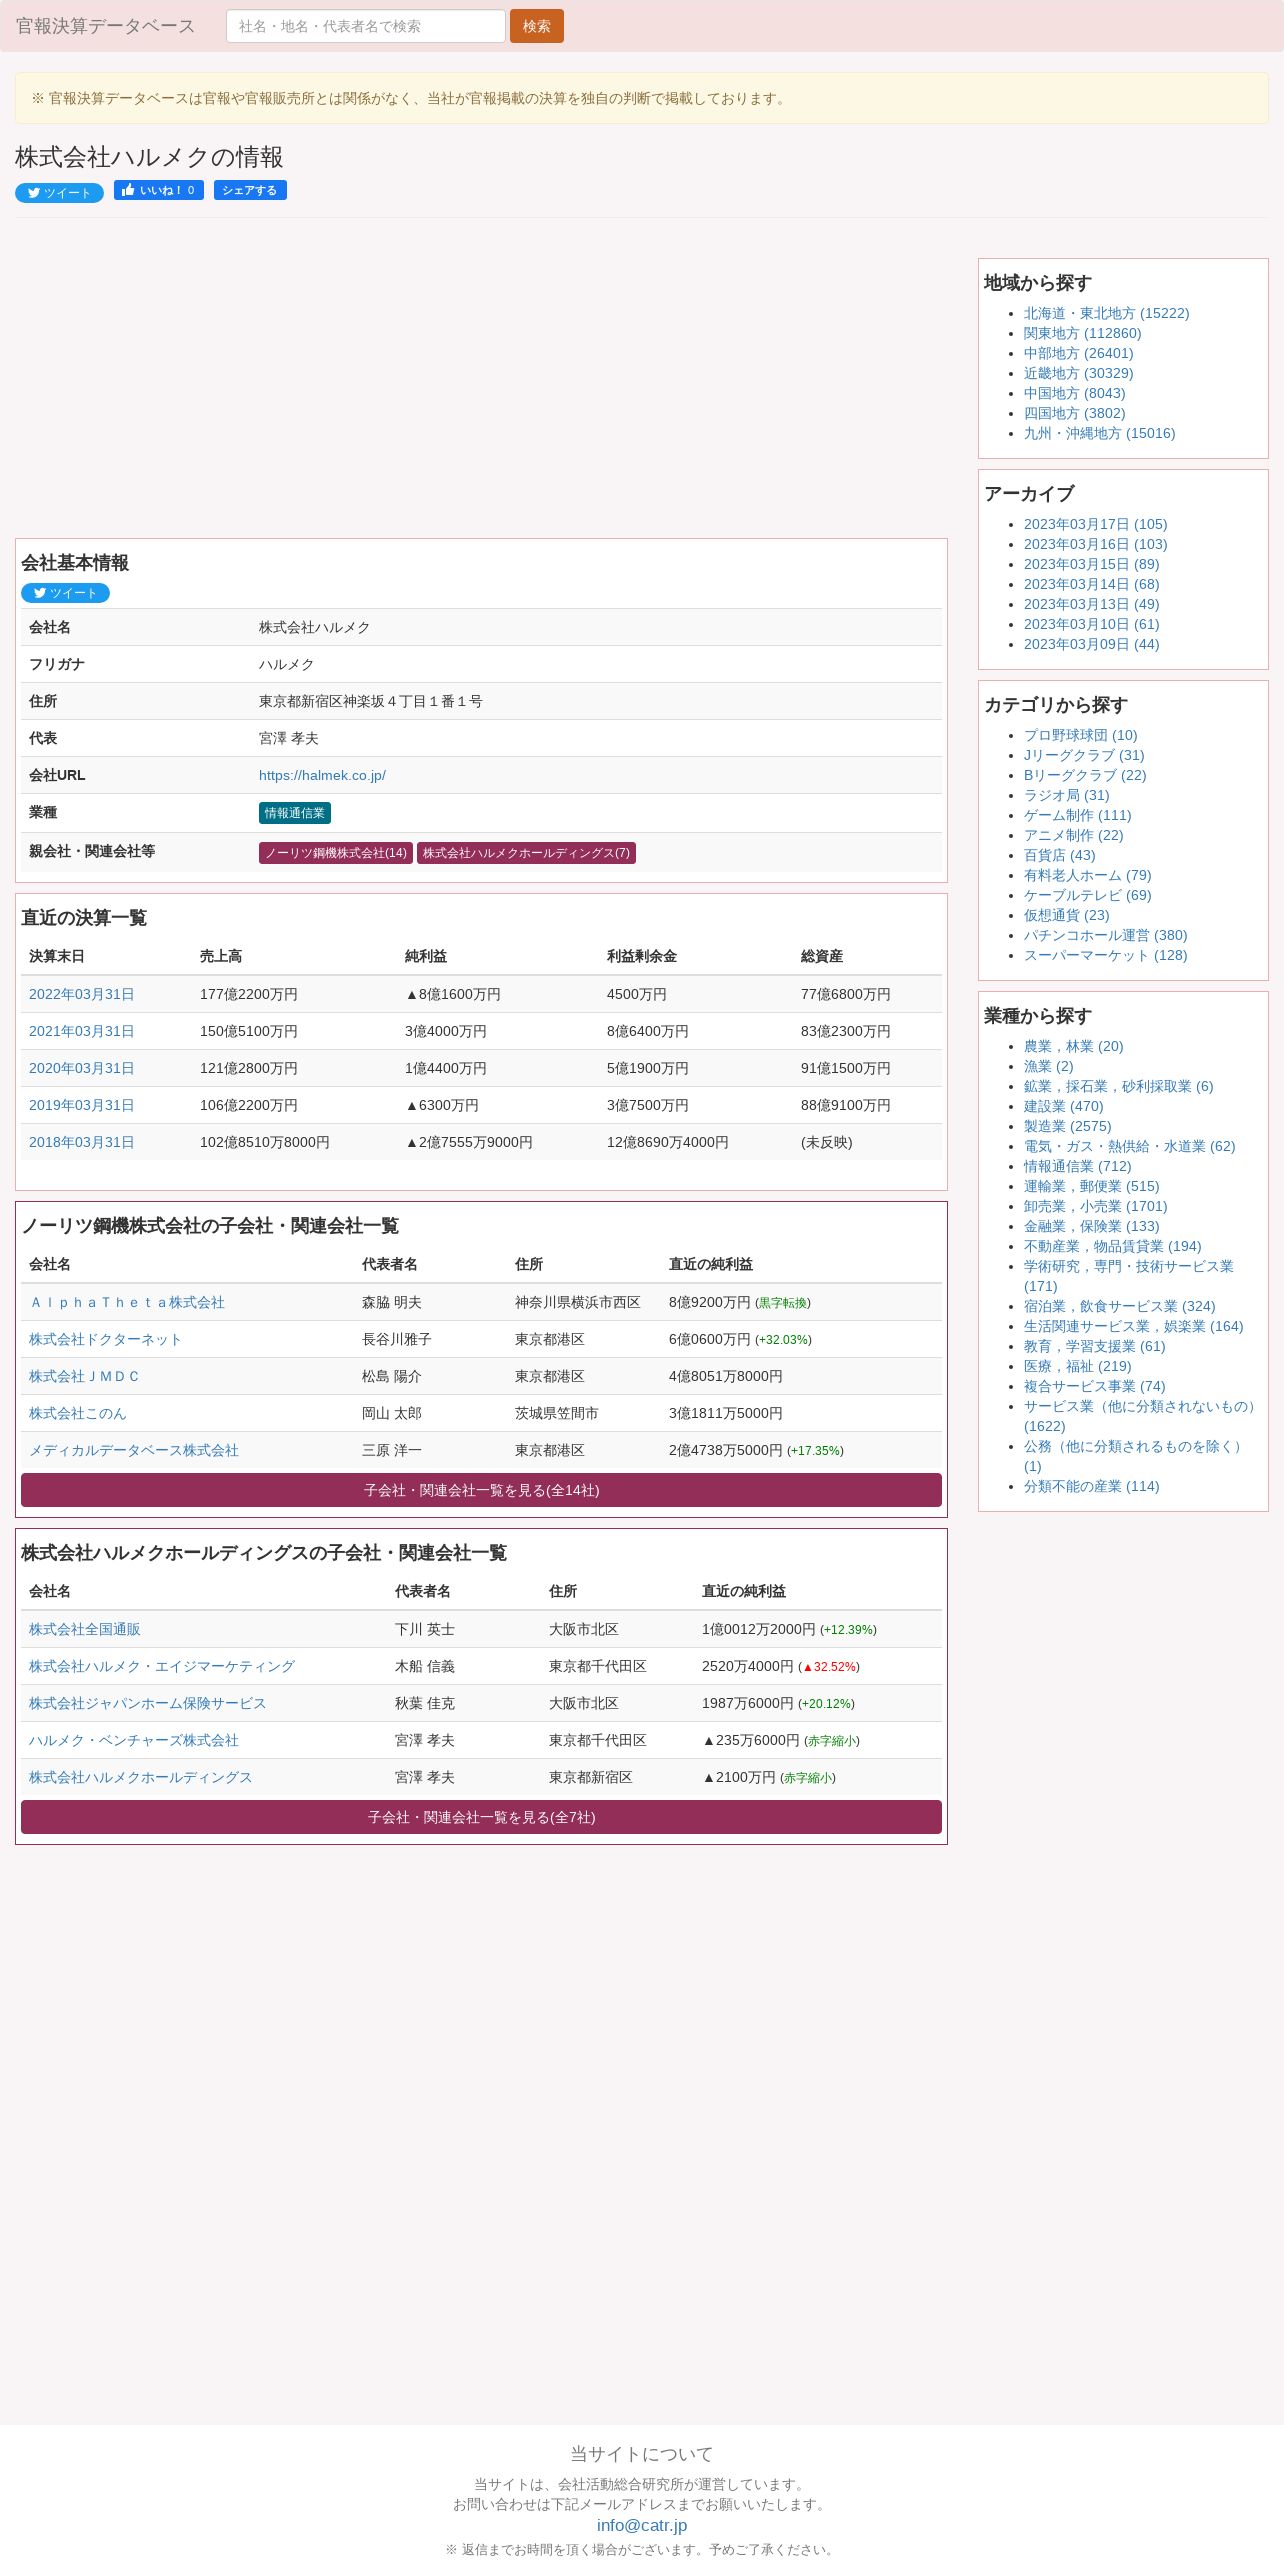Viewport: 1284px width, 2568px height.
Task: Open the 2018年03月31日 settlement
Action: point(81,1142)
